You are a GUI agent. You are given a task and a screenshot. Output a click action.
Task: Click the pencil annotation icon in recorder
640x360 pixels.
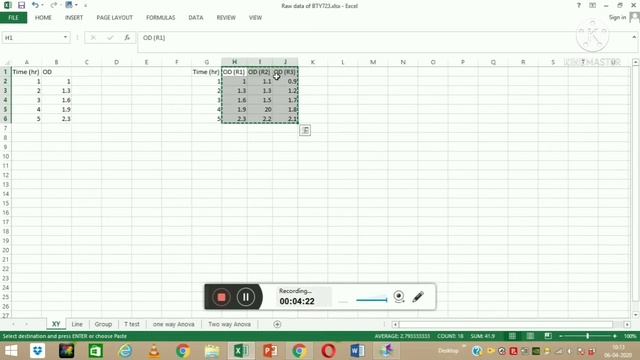418,297
